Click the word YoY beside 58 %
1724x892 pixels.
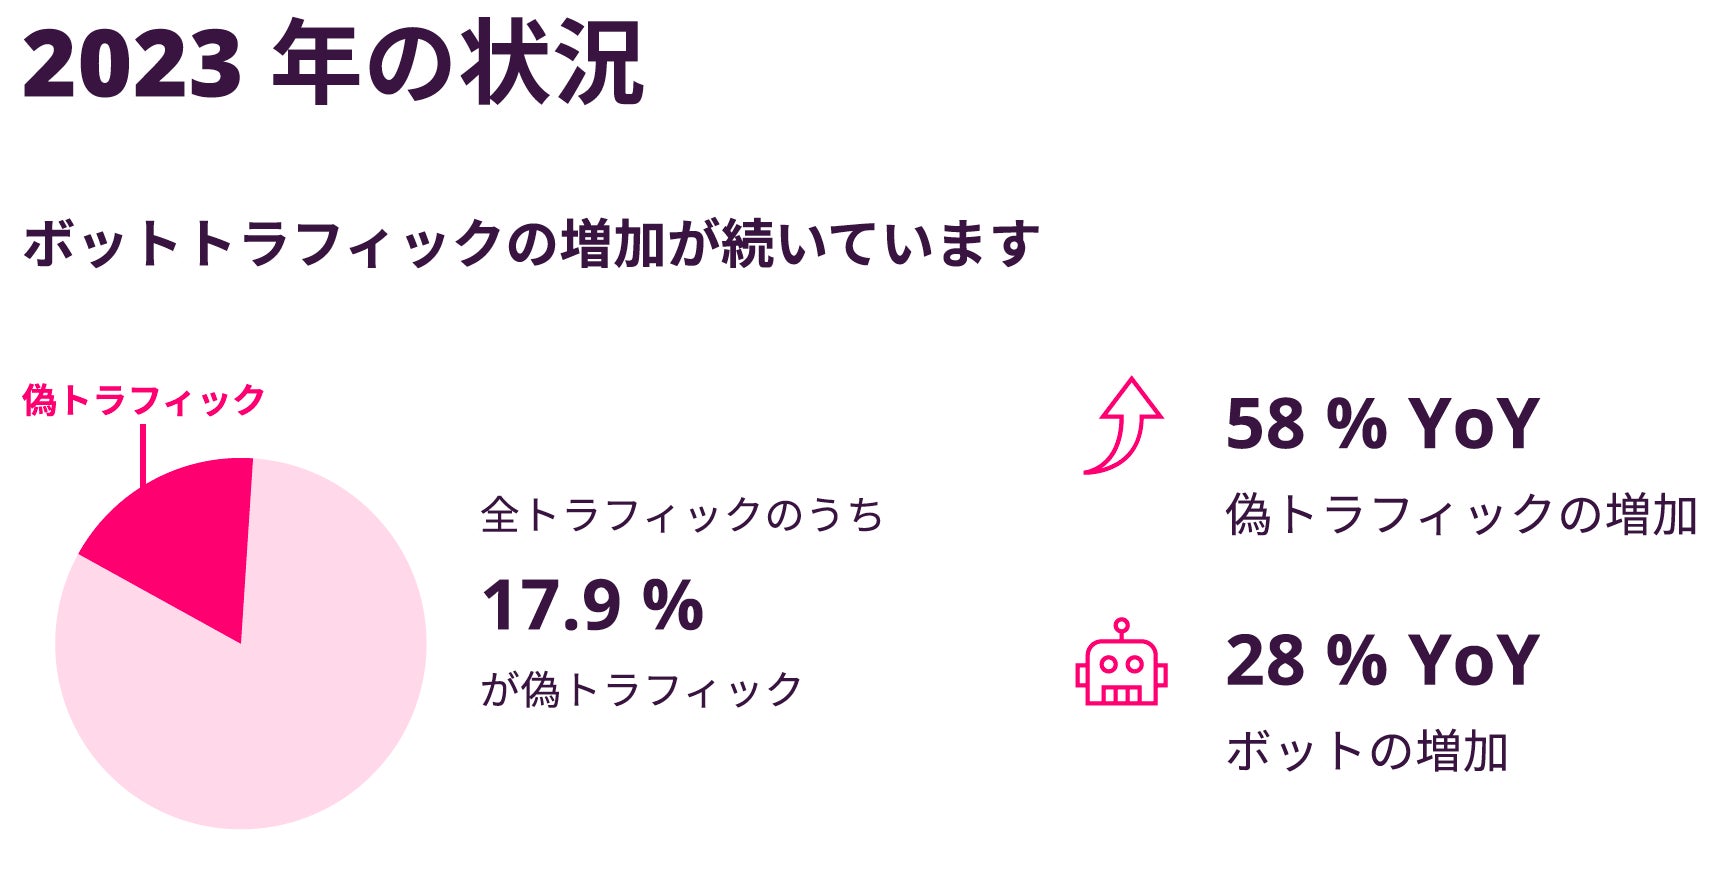1474,424
